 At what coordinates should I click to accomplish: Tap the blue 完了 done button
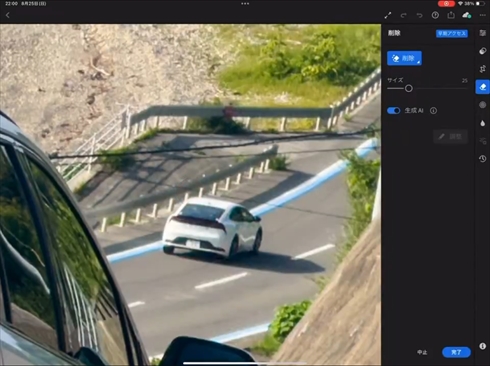[456, 352]
